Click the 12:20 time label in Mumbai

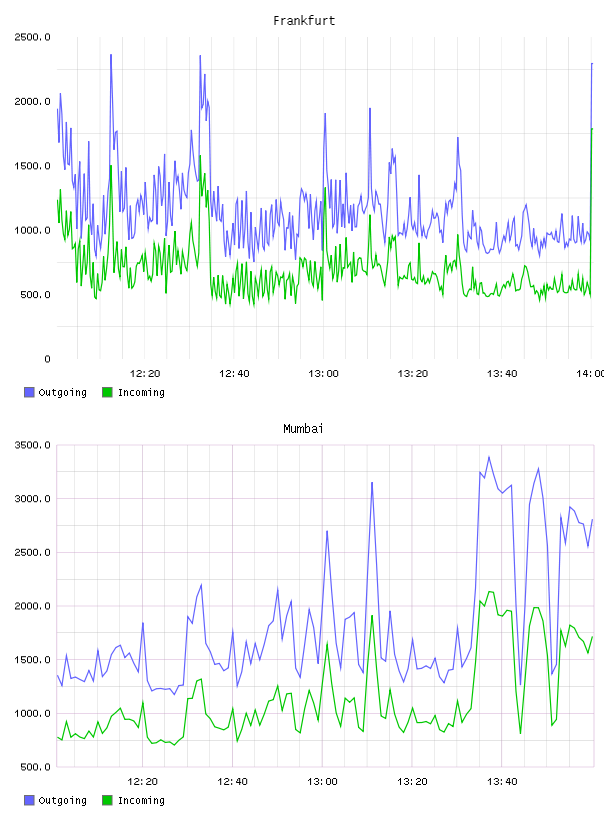(143, 782)
